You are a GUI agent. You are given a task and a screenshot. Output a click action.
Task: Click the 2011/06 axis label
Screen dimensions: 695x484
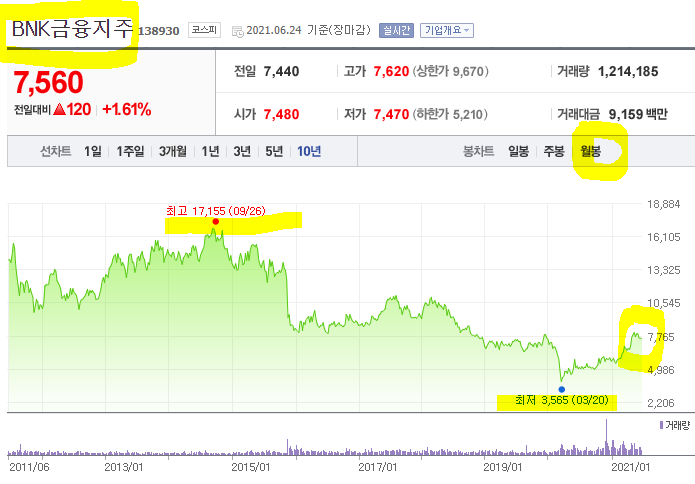29,467
